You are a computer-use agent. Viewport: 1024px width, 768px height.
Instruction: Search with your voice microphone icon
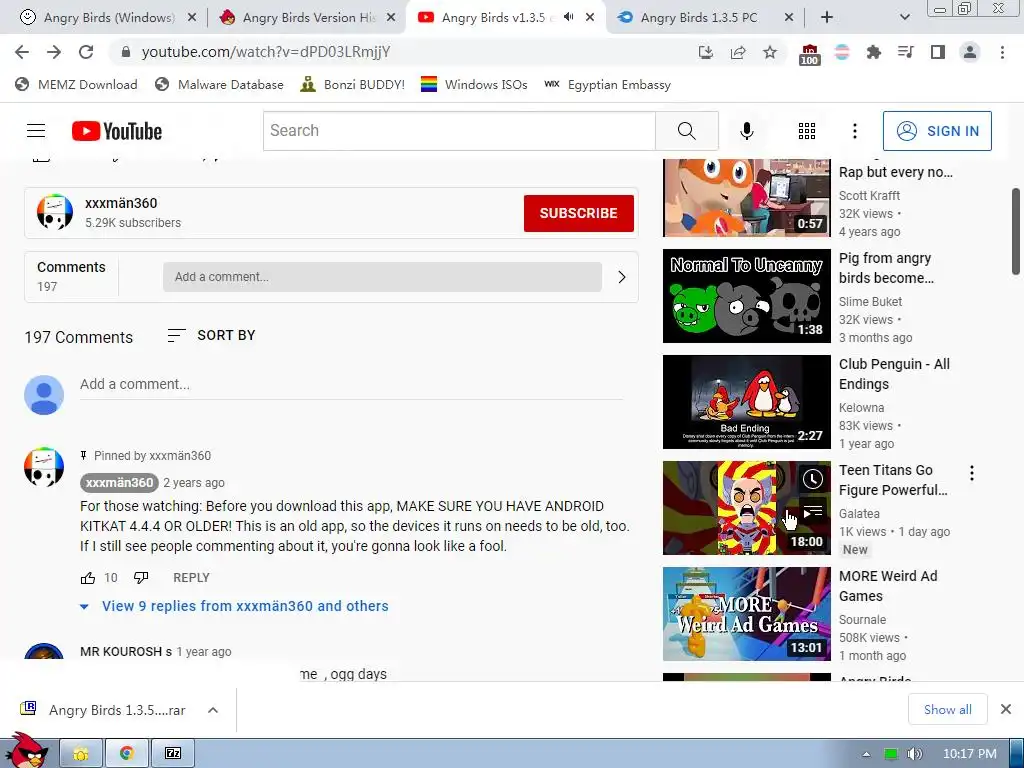pyautogui.click(x=746, y=131)
